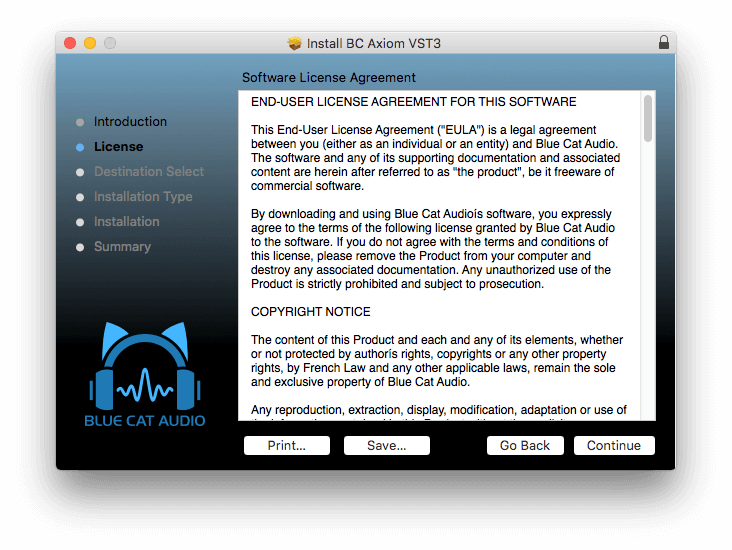Screen dimensions: 732x550
Task: Click the Destination Select step
Action: pyautogui.click(x=149, y=172)
